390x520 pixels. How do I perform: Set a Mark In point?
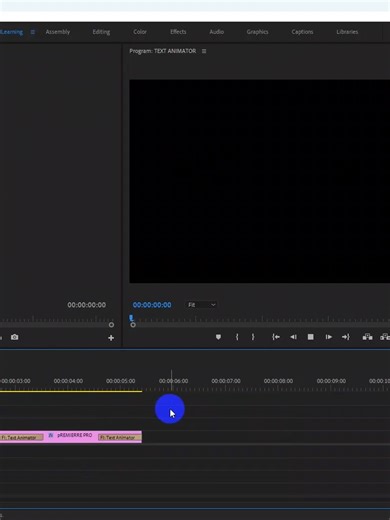[237, 337]
